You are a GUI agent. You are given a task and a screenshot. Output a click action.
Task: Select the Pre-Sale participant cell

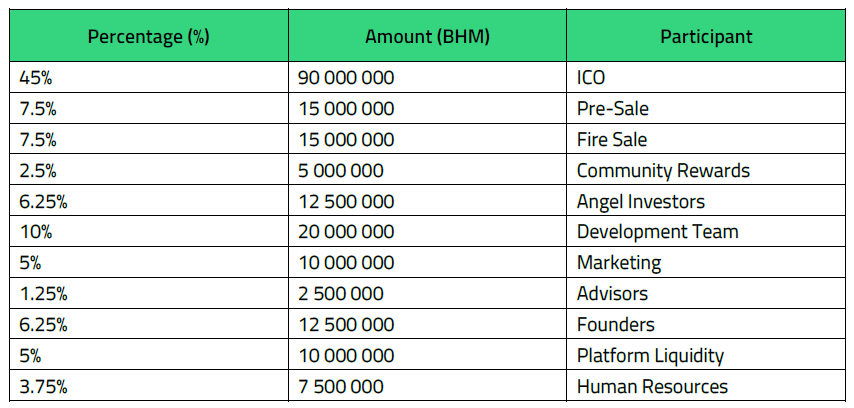pyautogui.click(x=612, y=108)
